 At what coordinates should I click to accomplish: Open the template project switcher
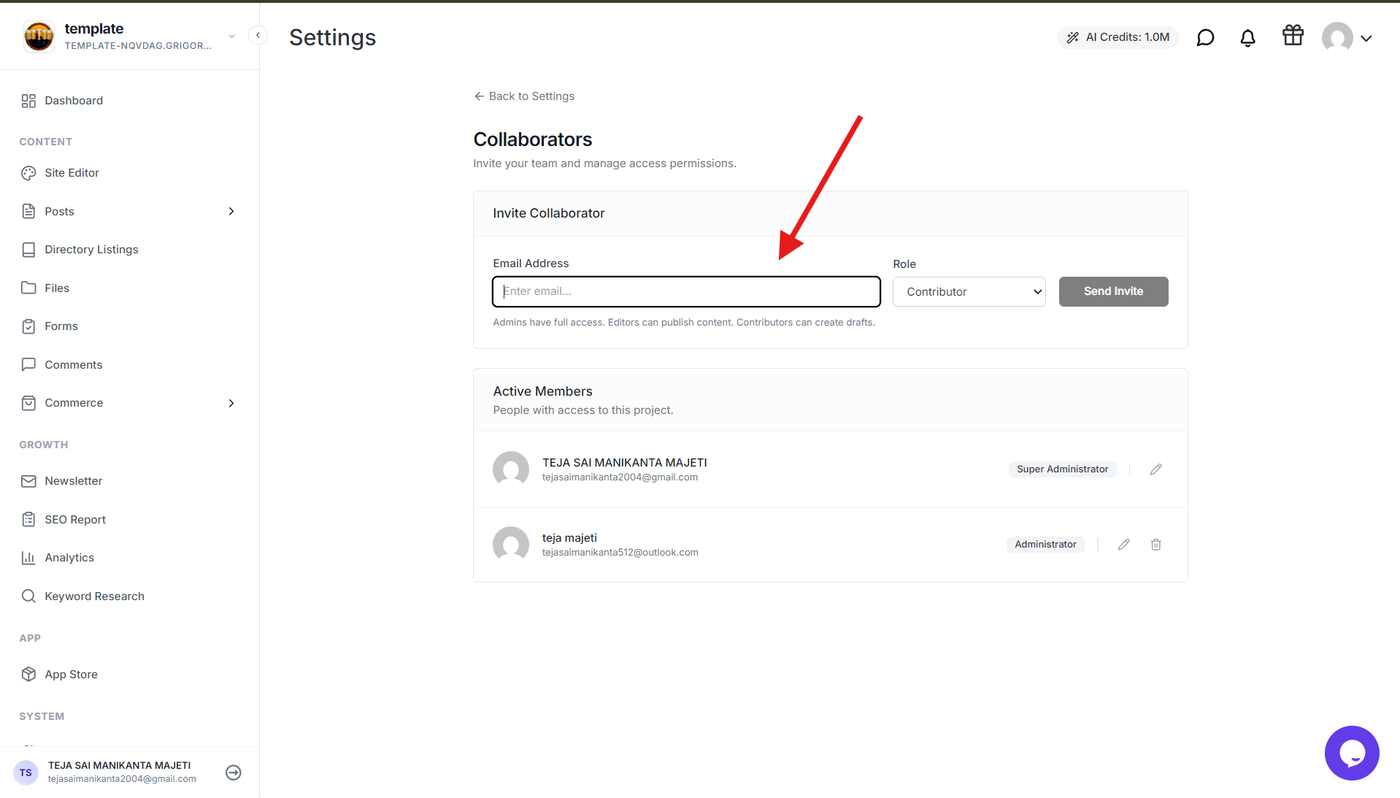(x=129, y=36)
